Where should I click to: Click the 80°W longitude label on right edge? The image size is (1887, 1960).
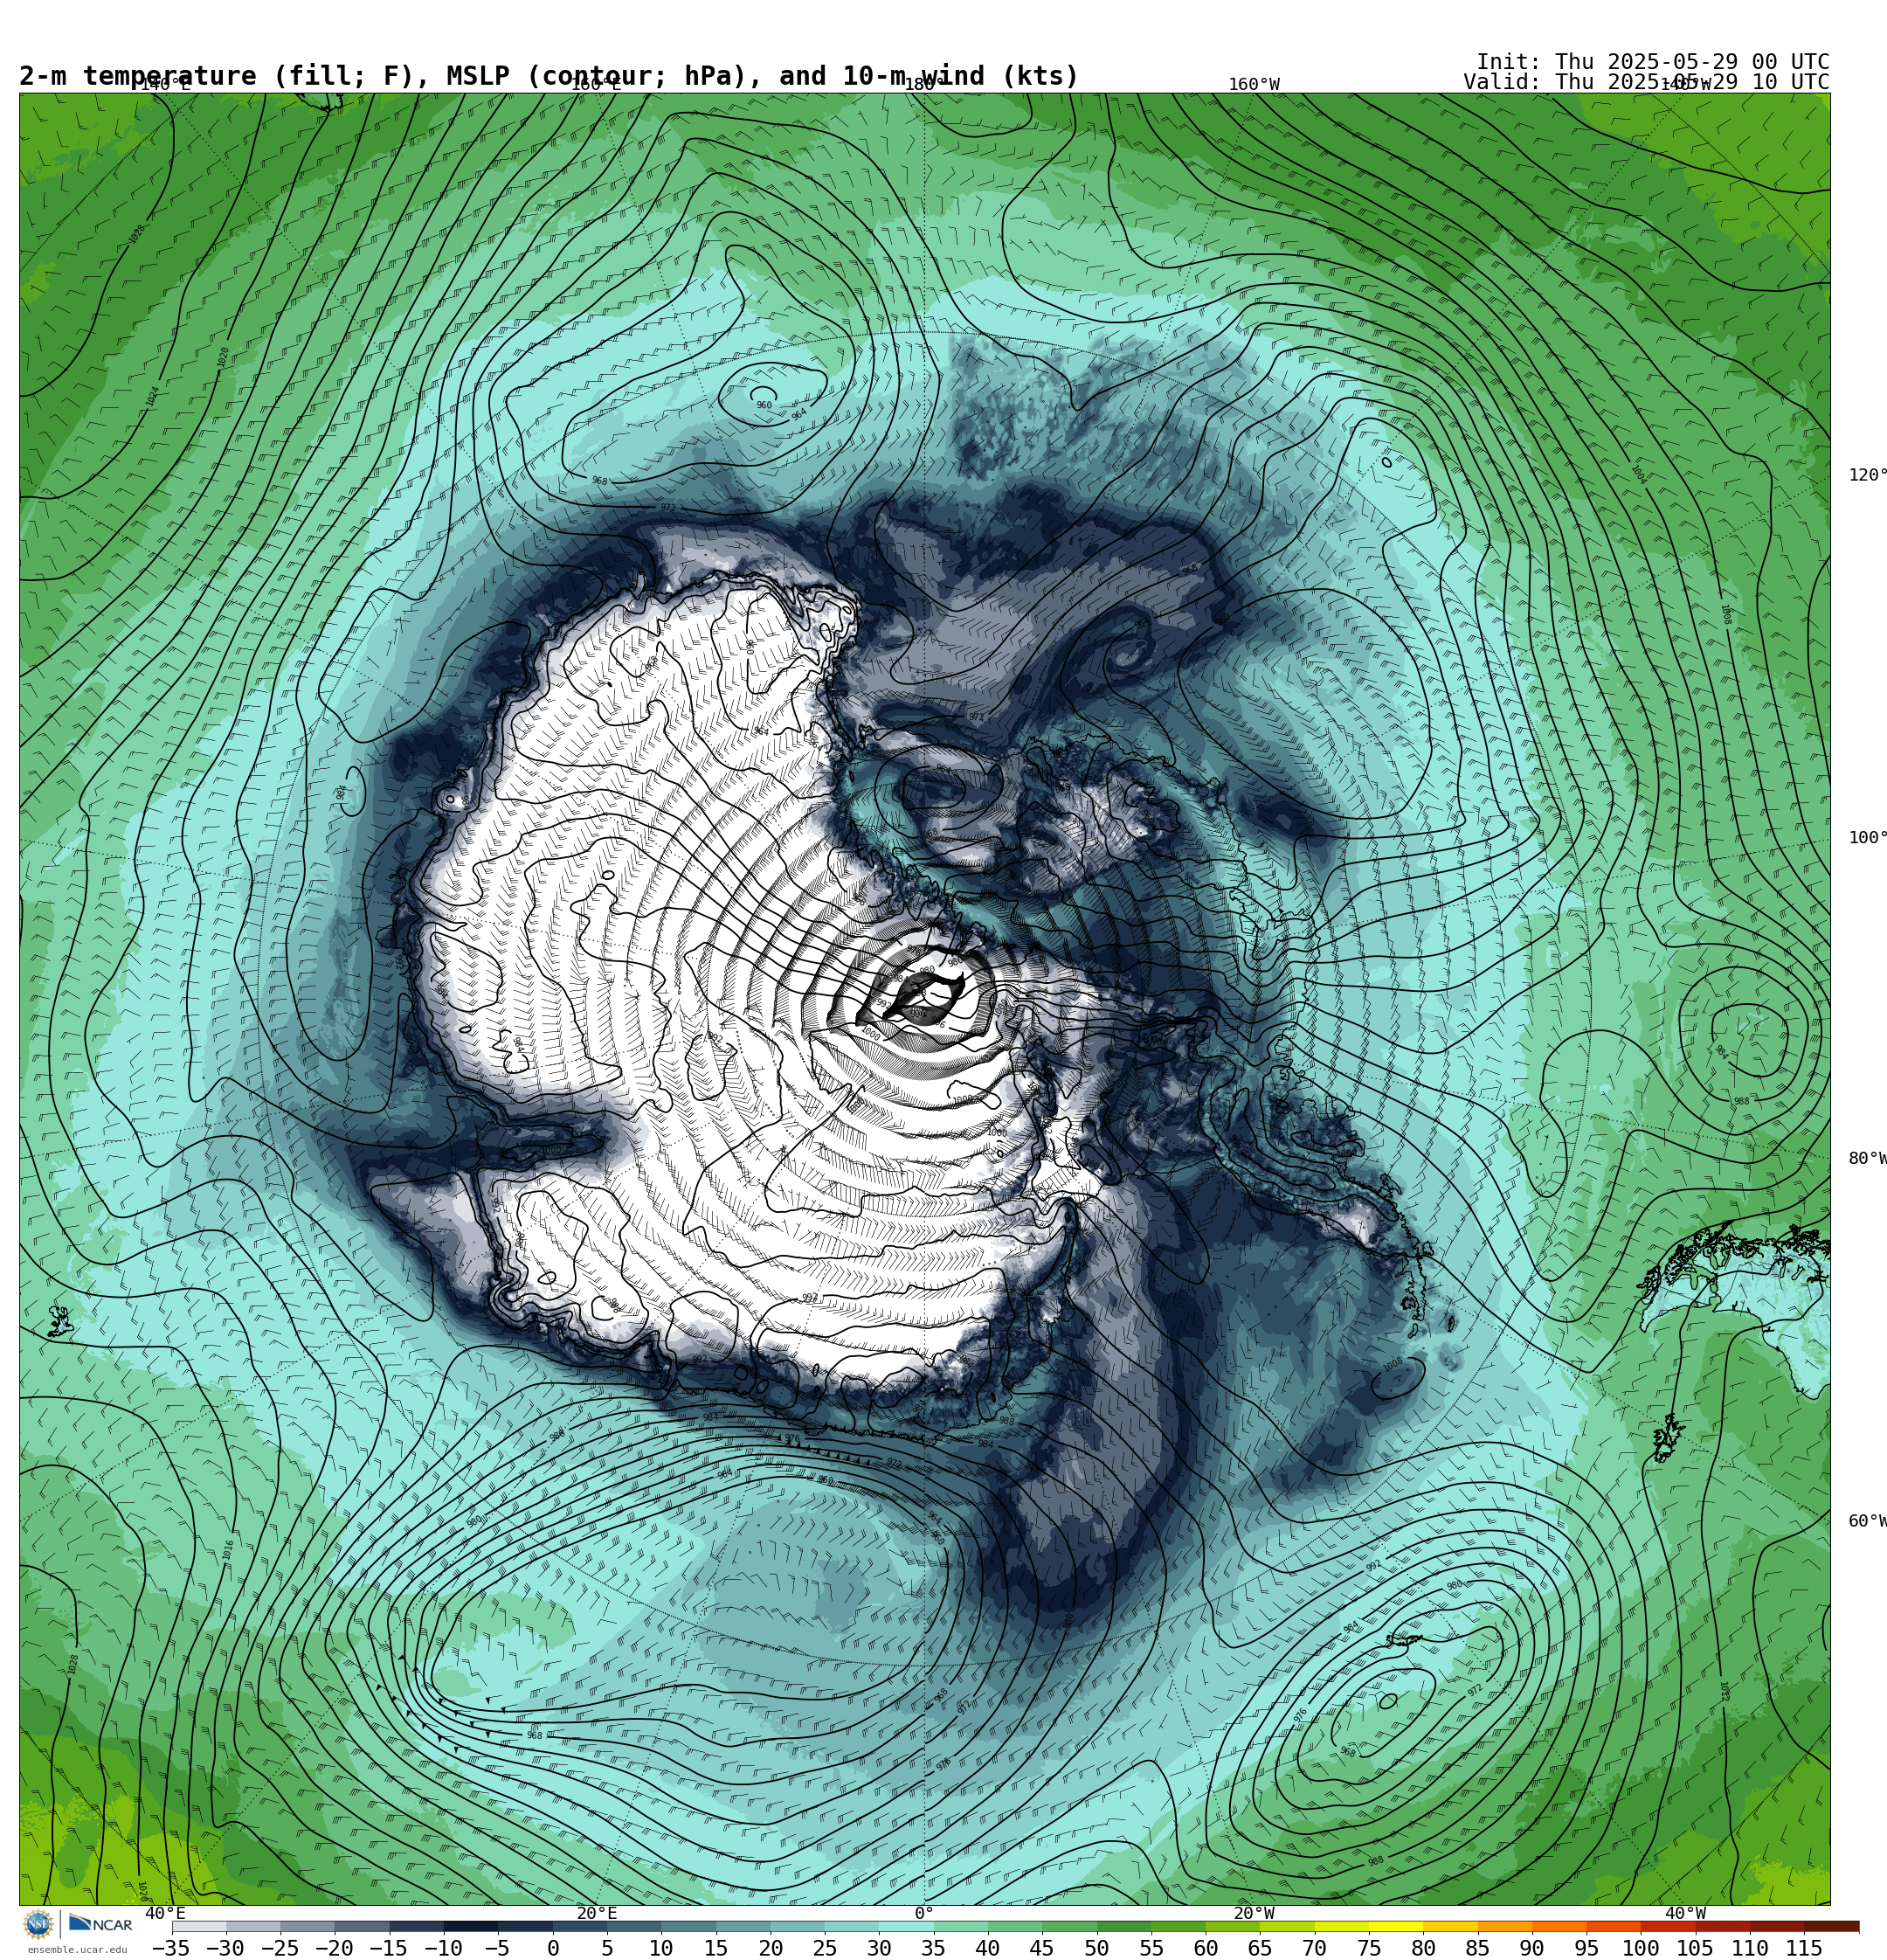pos(1867,1158)
